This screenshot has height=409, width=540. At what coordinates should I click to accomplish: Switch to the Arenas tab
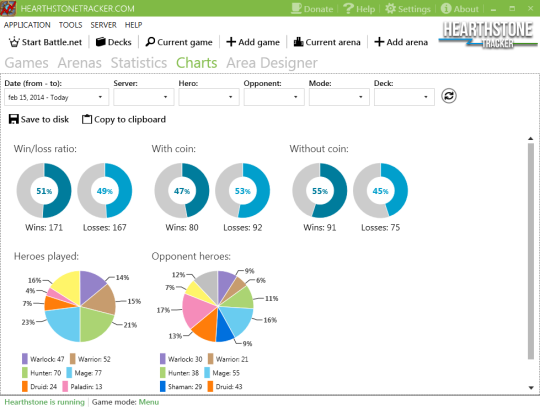pyautogui.click(x=80, y=63)
